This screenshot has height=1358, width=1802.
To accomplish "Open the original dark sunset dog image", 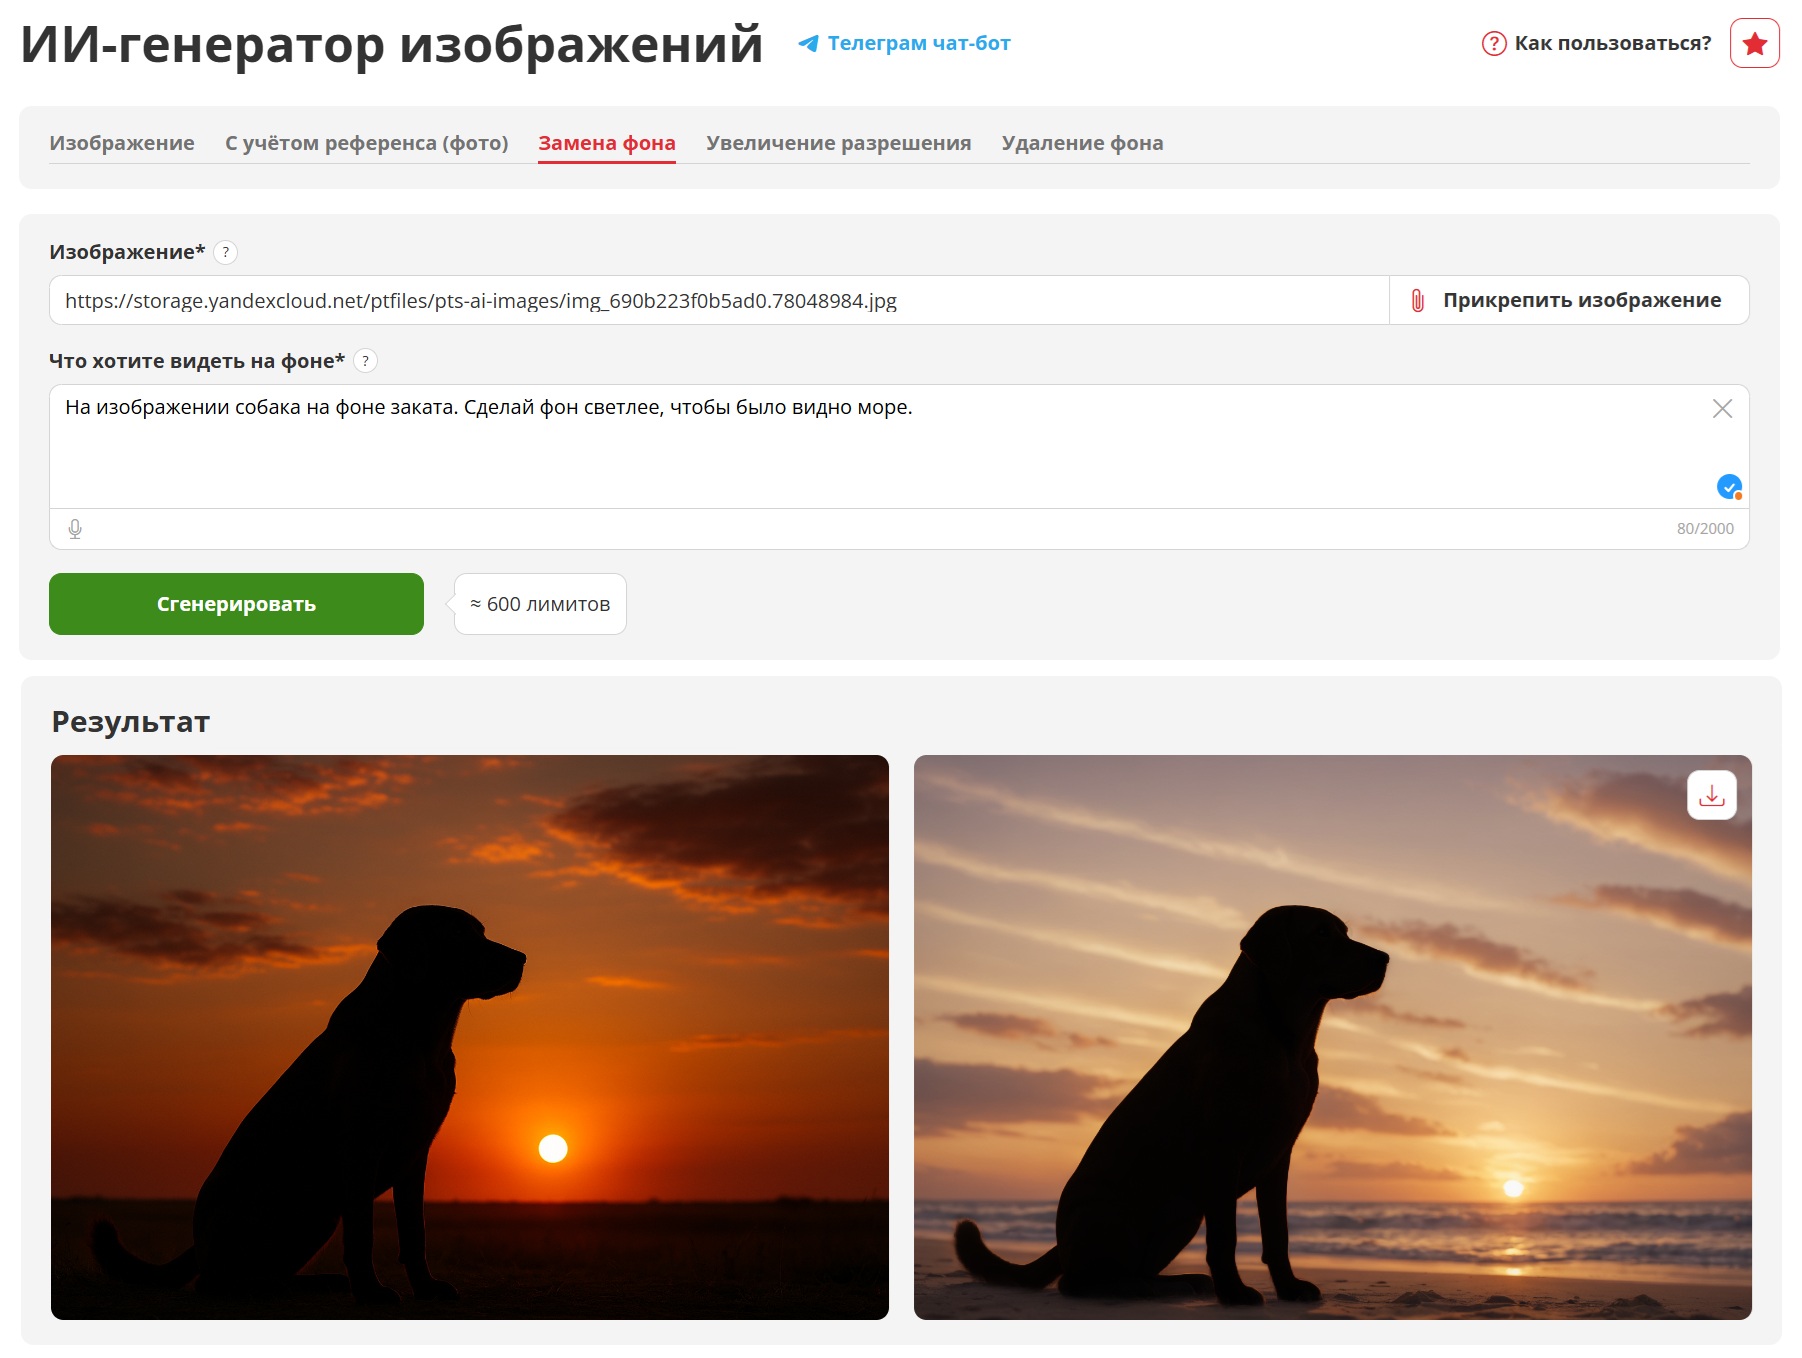I will 469,1037.
